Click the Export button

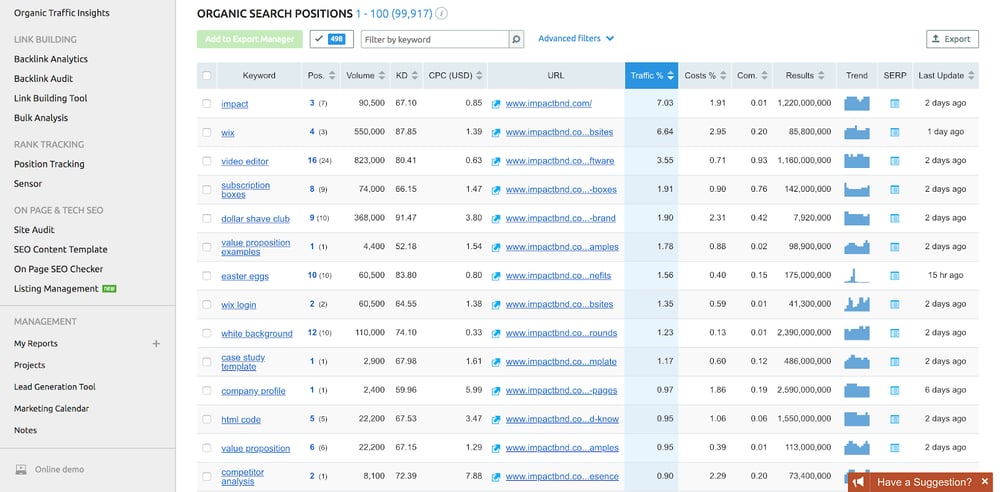(x=952, y=39)
